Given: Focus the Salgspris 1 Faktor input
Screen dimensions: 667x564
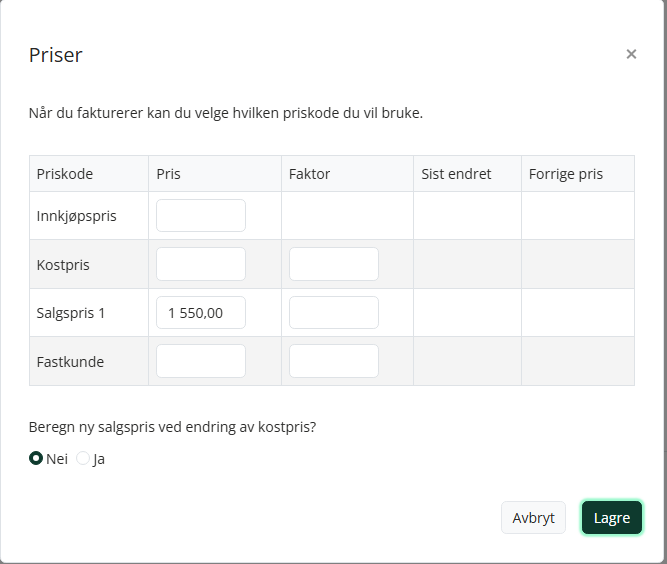Looking at the screenshot, I should tap(334, 313).
